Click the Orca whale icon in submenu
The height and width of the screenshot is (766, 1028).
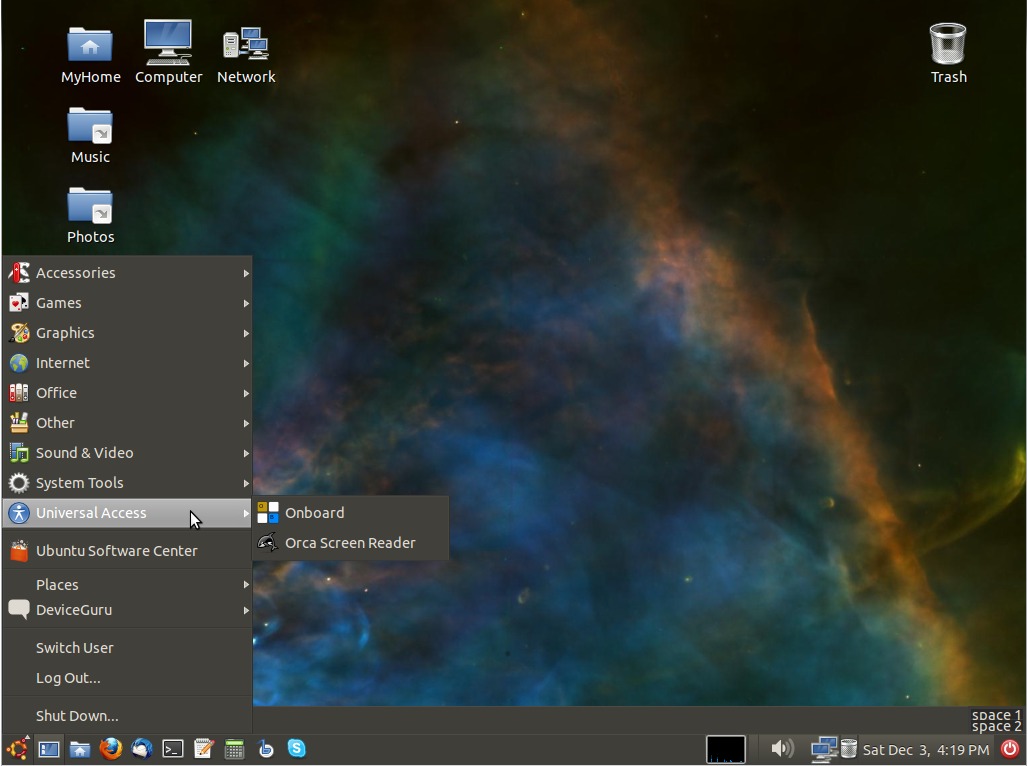[267, 542]
